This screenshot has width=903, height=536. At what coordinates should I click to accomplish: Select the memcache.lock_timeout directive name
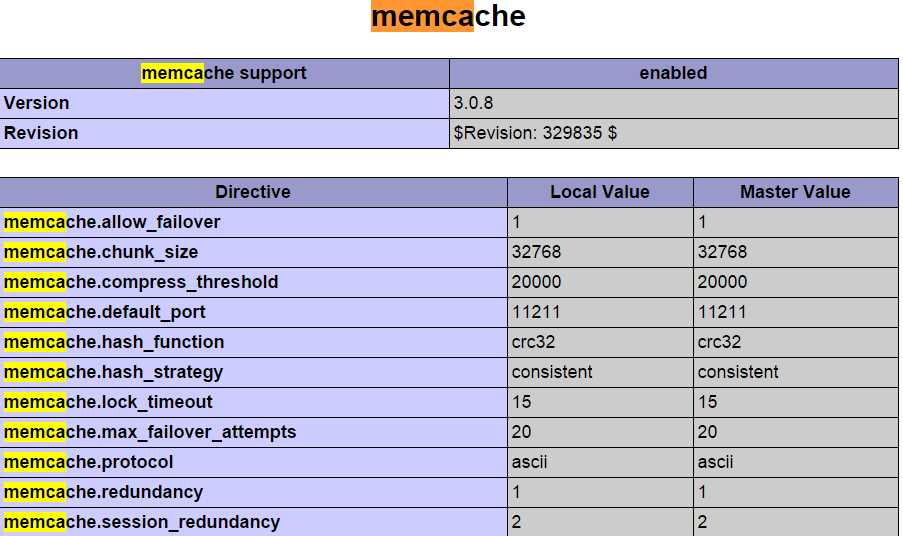coord(108,402)
